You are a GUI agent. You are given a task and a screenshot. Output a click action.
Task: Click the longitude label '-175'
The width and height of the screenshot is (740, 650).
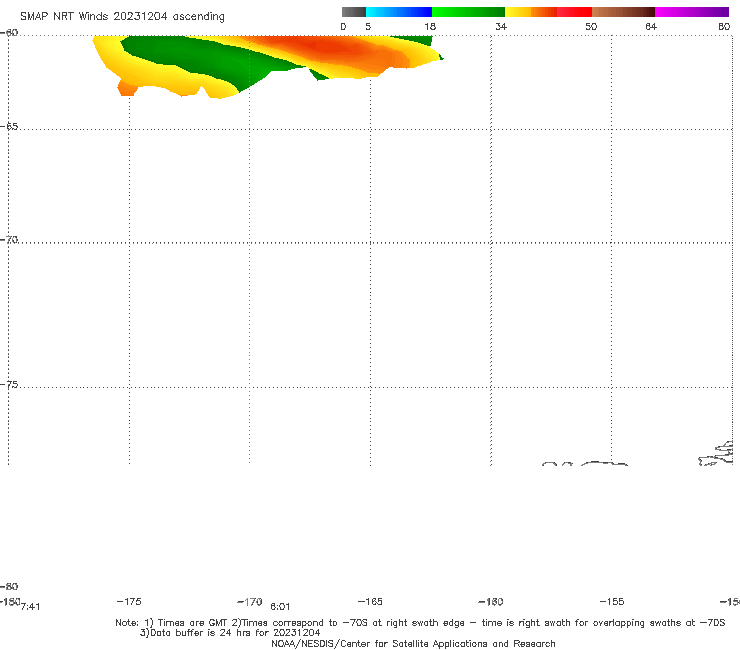(x=129, y=601)
